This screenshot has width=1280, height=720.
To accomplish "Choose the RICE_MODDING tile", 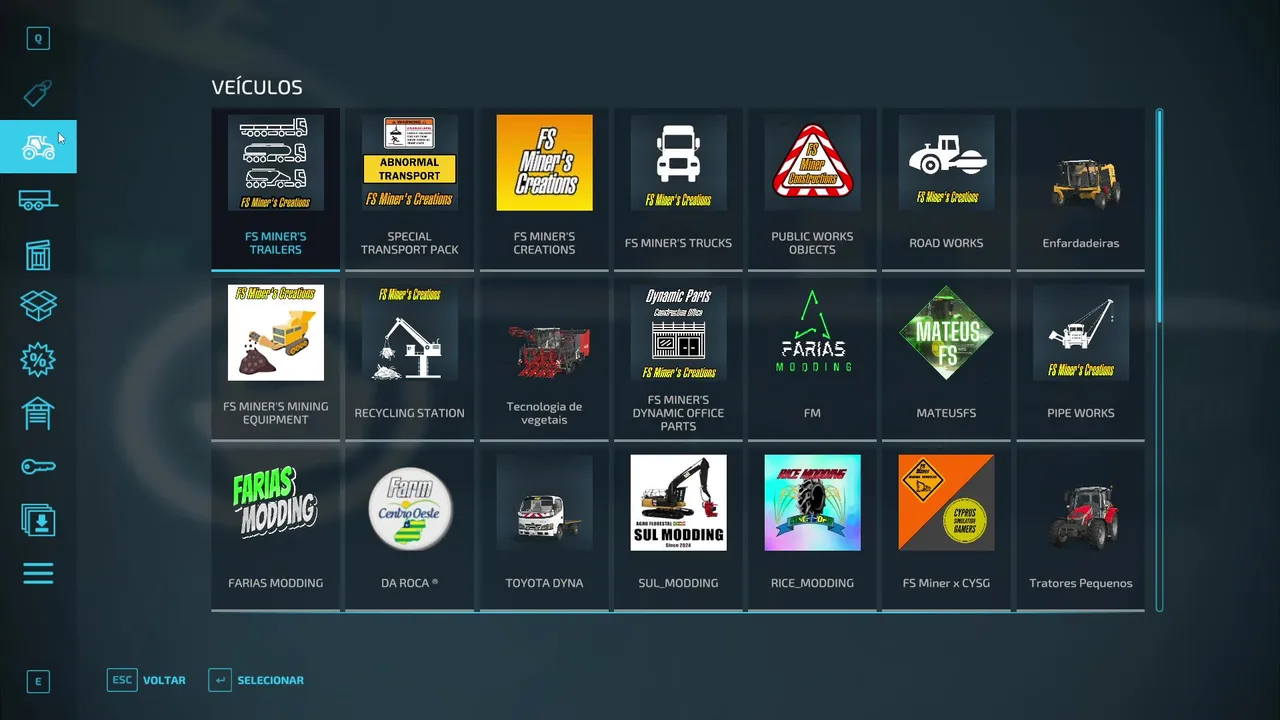I will coord(812,529).
